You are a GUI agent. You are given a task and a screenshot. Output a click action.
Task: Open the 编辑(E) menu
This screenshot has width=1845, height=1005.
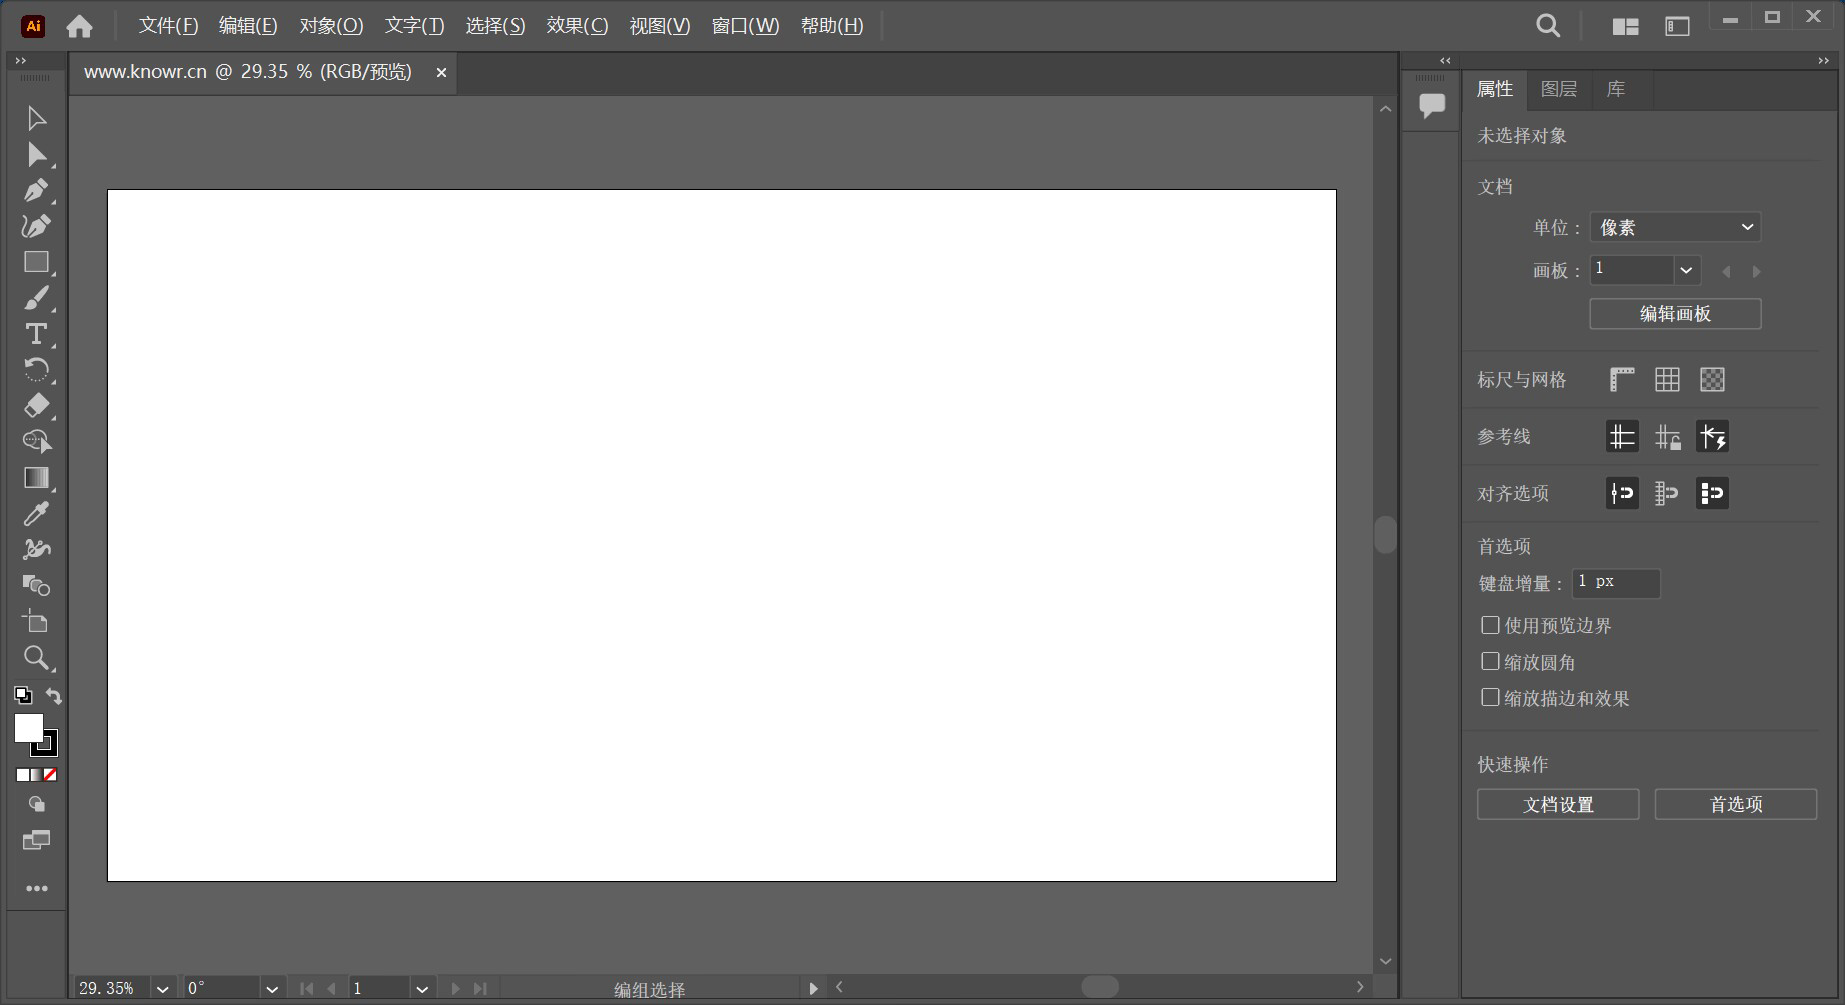[x=248, y=26]
